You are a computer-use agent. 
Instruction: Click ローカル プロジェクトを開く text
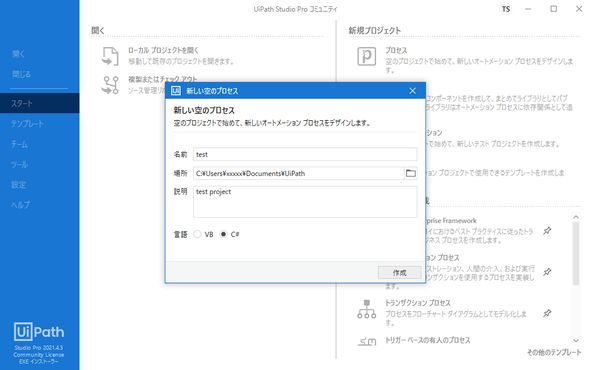(163, 50)
